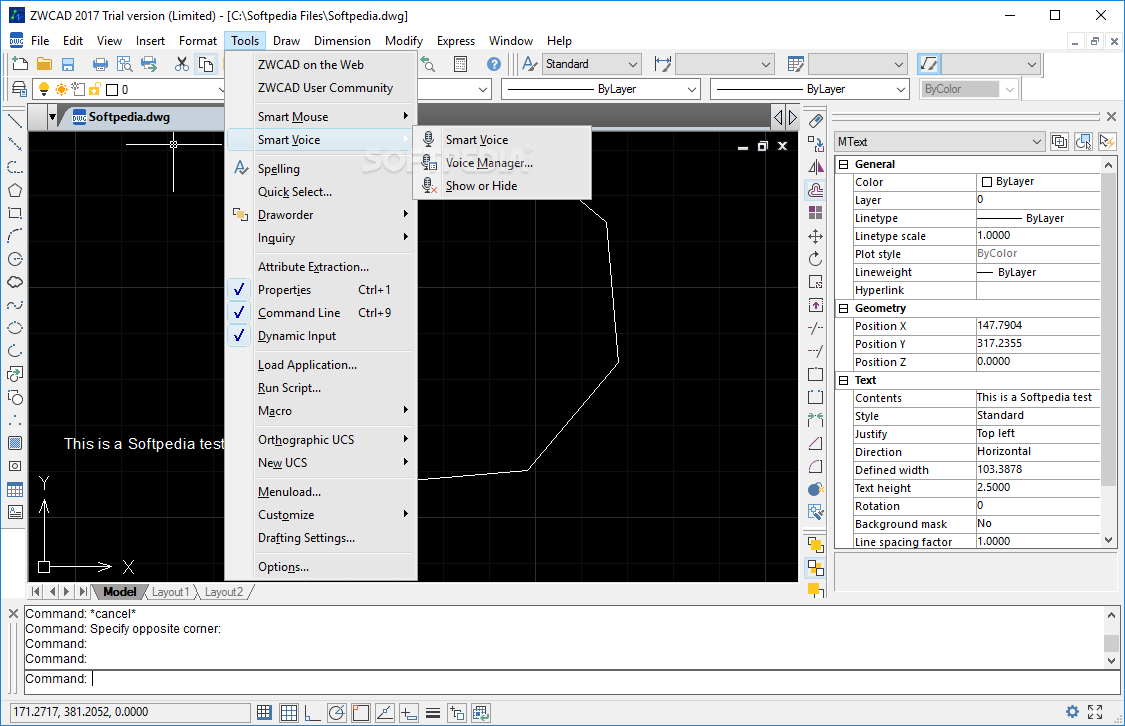Toggle Dynamic Input checkmark in Tools menu
This screenshot has width=1125, height=726.
point(240,335)
